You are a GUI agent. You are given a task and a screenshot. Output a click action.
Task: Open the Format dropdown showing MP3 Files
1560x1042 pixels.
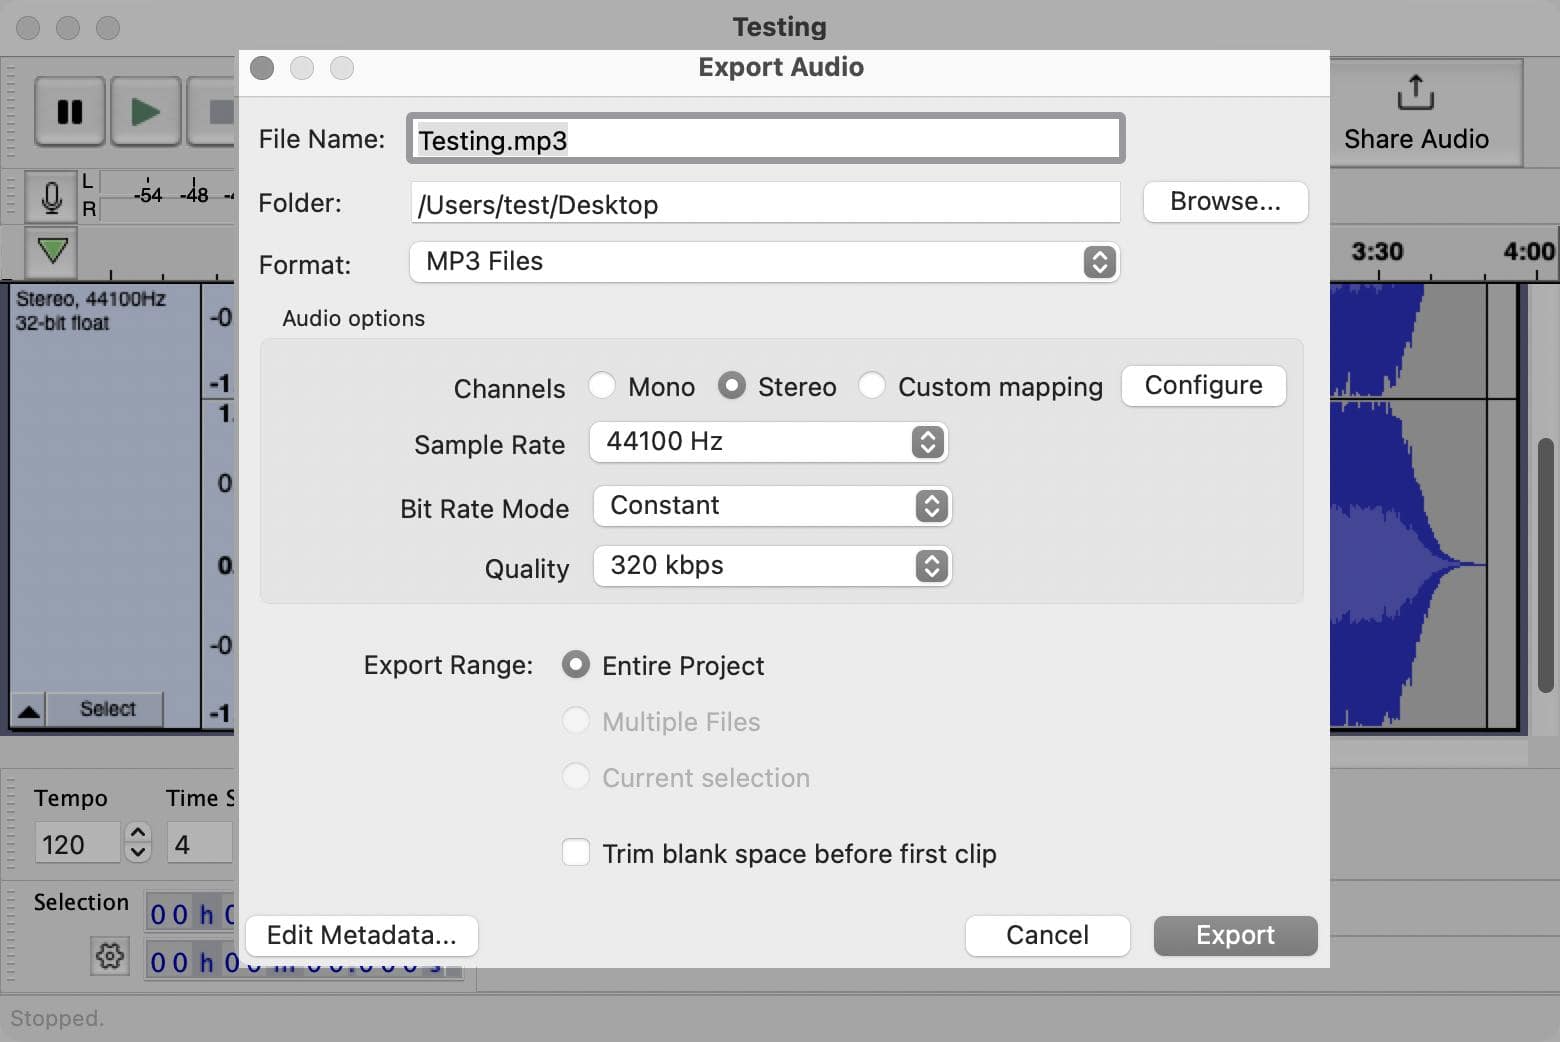point(764,262)
